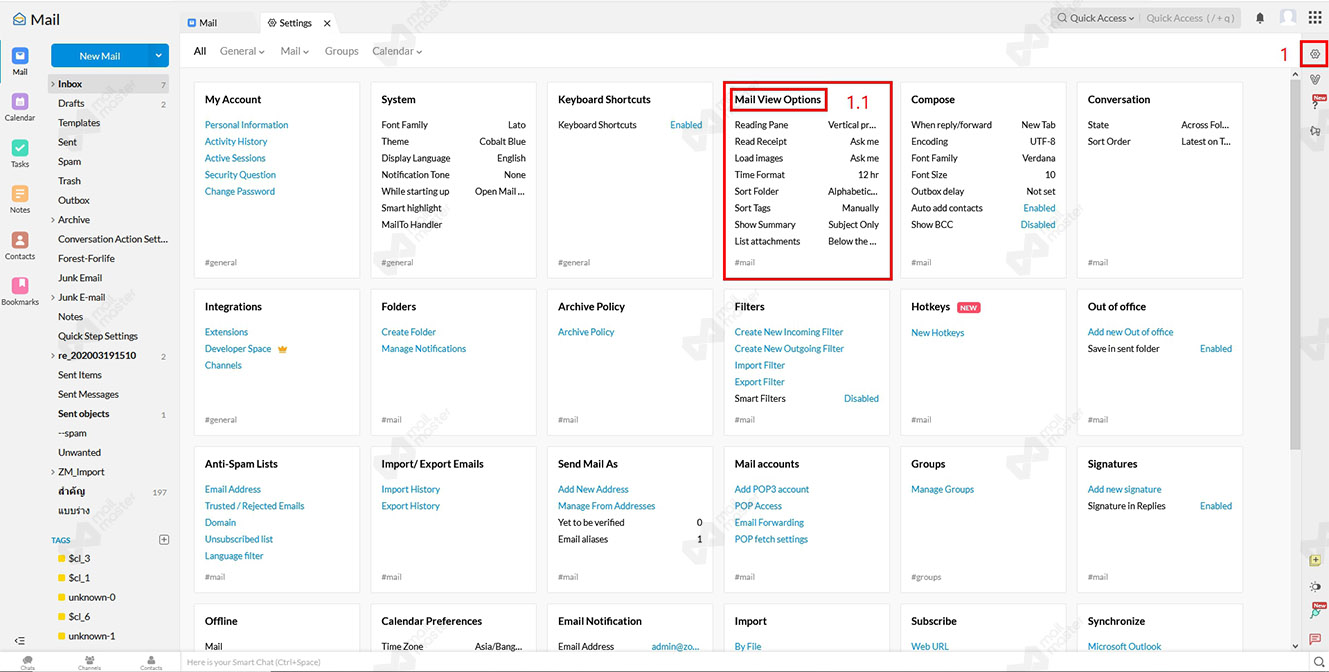This screenshot has width=1329, height=672.
Task: Open the Mail View Options card title
Action: tap(777, 99)
